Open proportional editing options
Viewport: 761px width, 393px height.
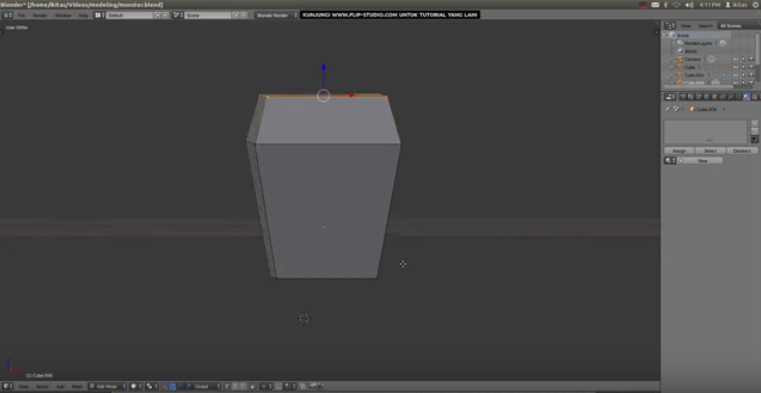(266, 386)
